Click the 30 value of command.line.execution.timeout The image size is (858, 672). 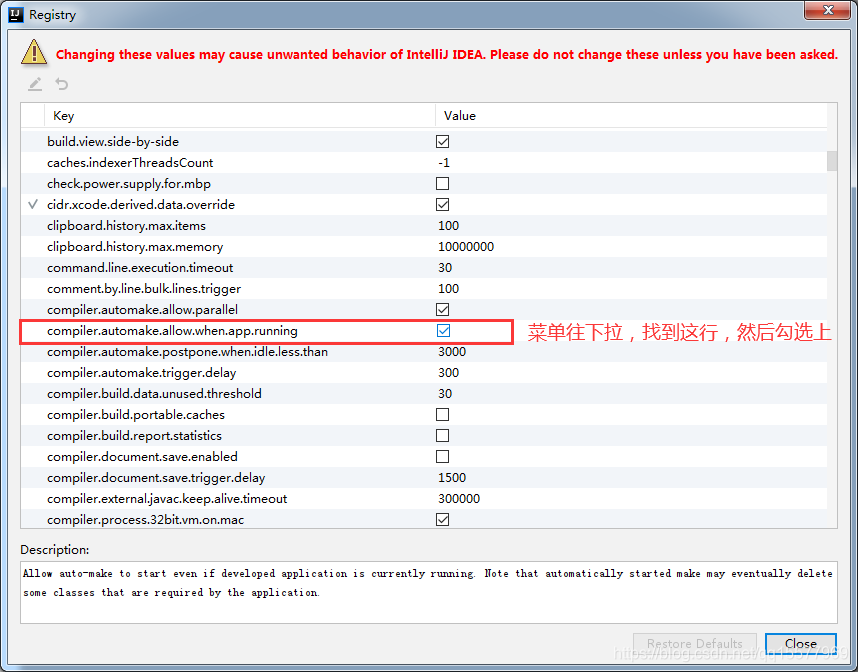point(445,268)
